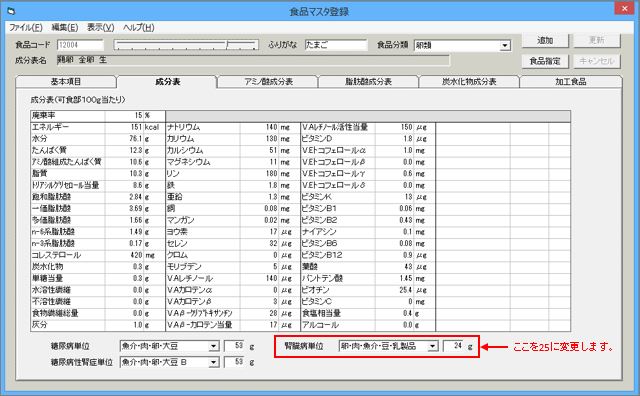
Task: Select the ビタミンB12 value cell
Action: click(x=394, y=255)
